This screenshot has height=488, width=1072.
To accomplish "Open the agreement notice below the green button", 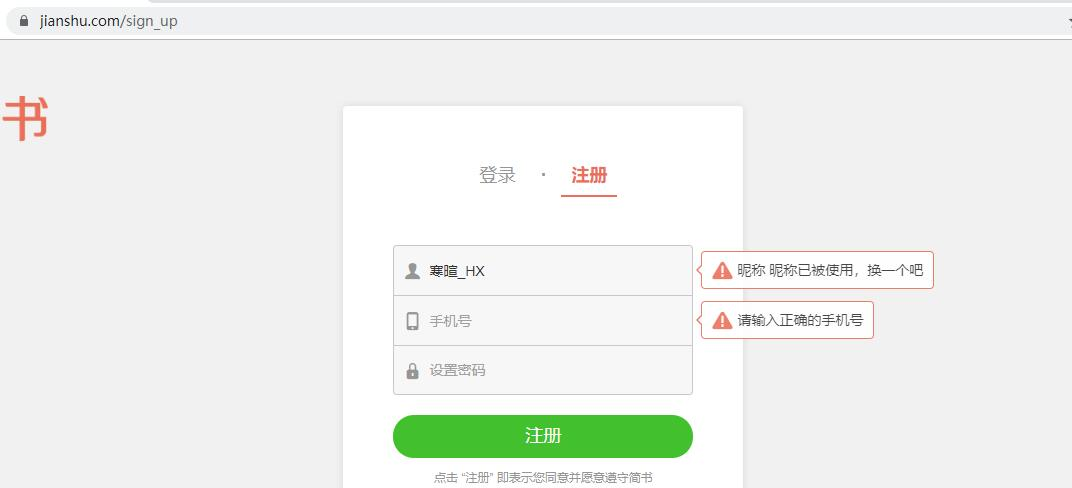I will point(543,478).
